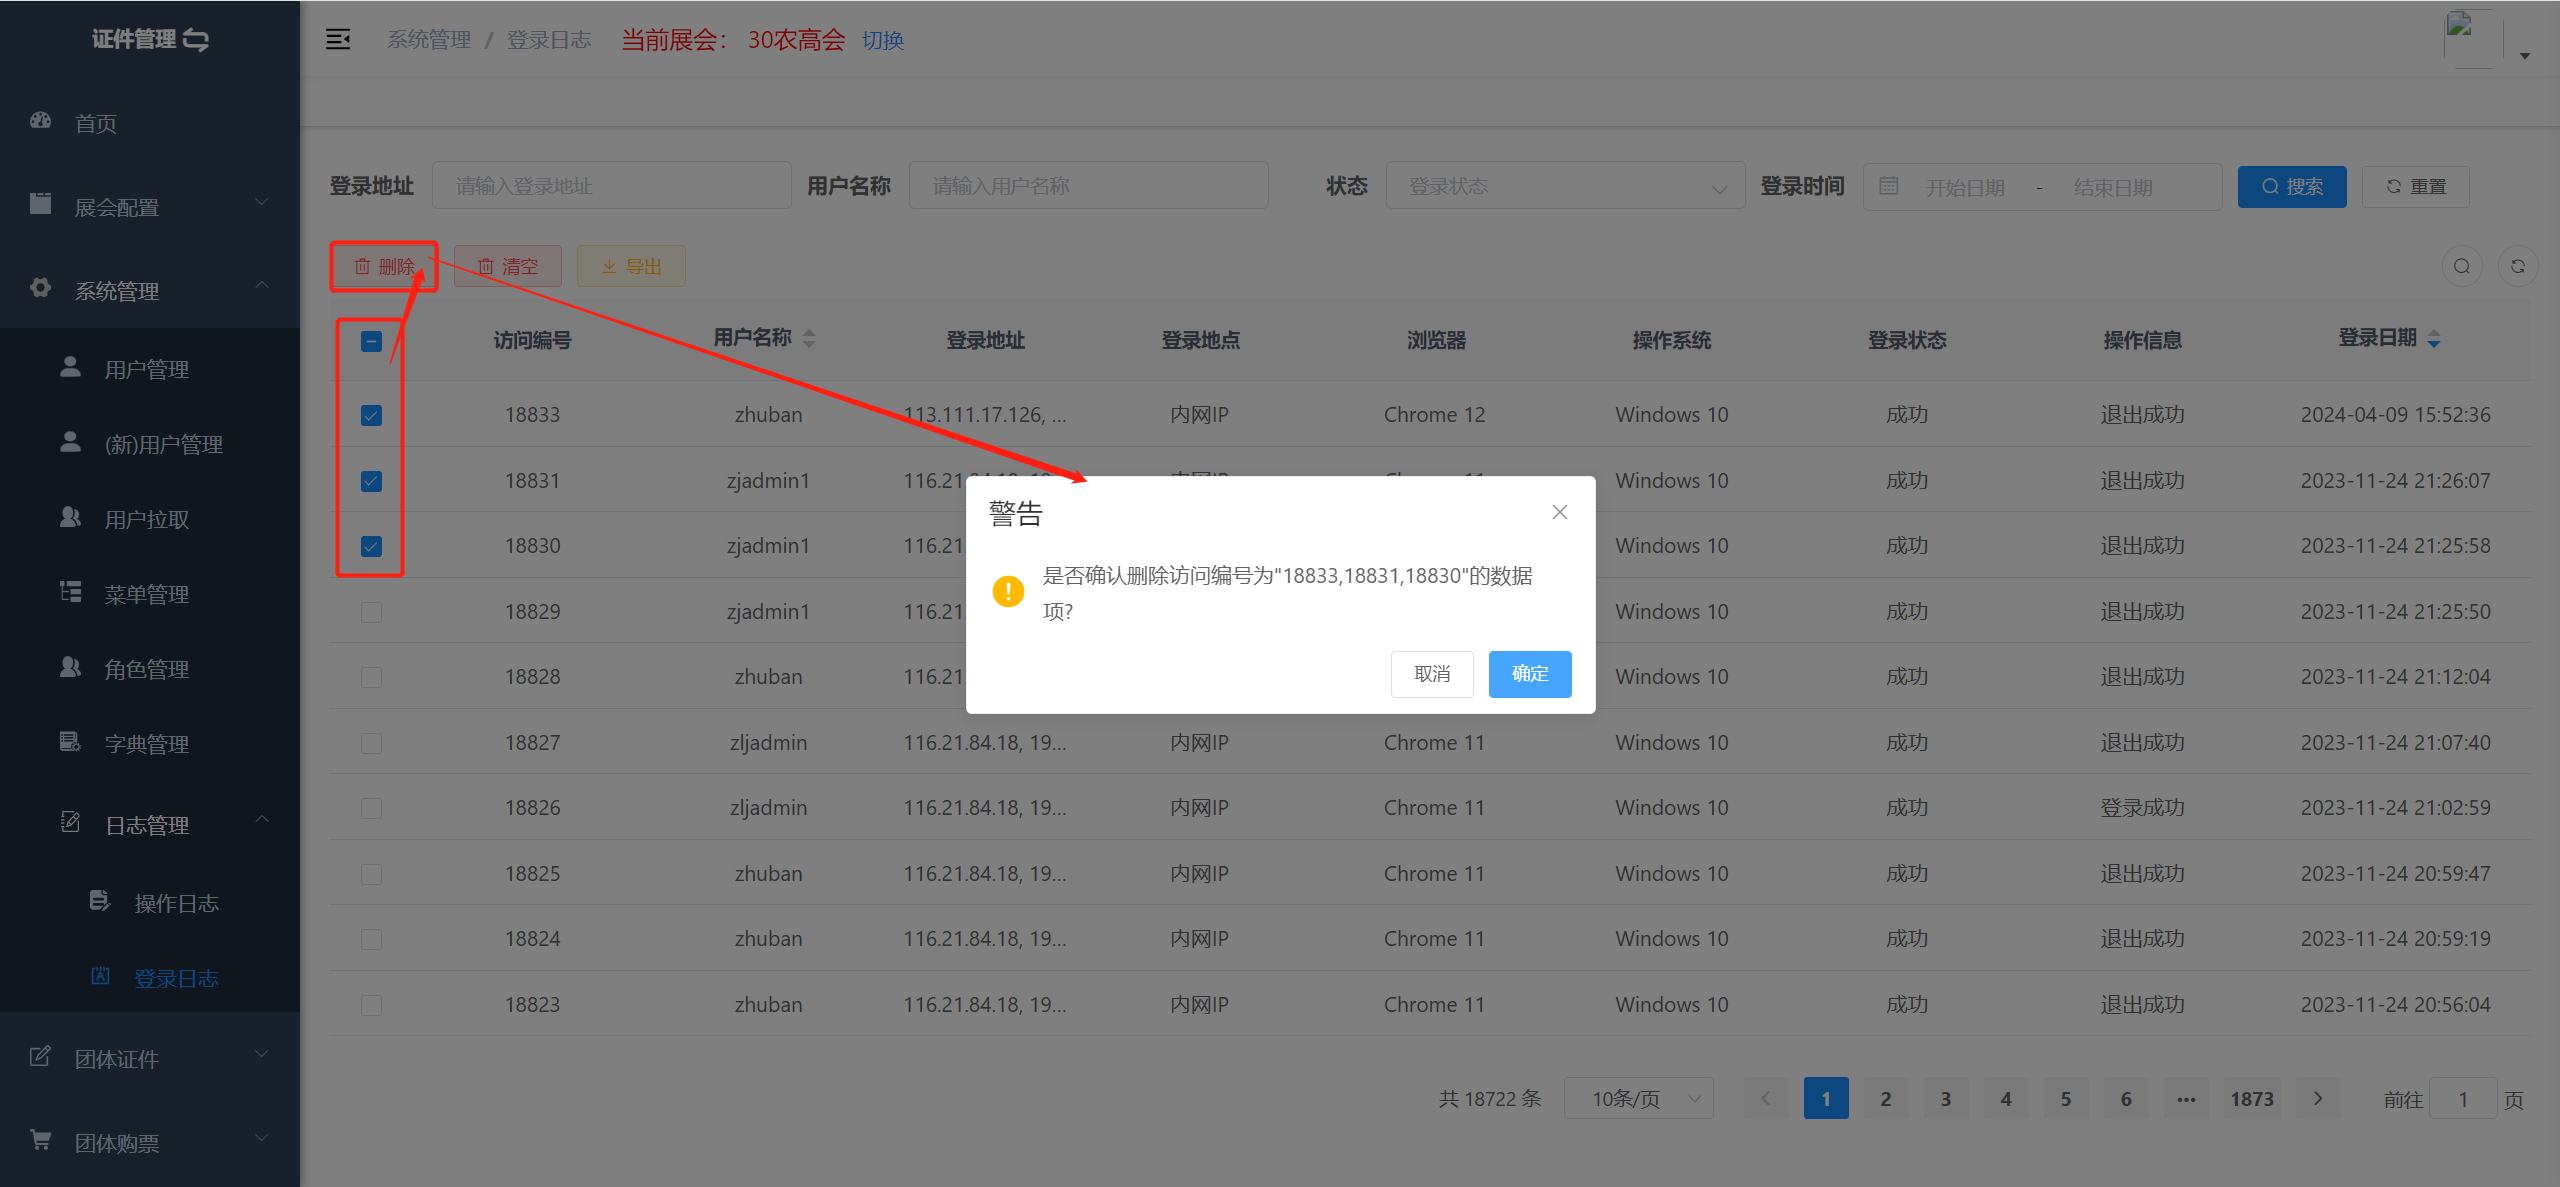Open 操作日志 in the sidebar
The height and width of the screenshot is (1187, 2560).
176,903
